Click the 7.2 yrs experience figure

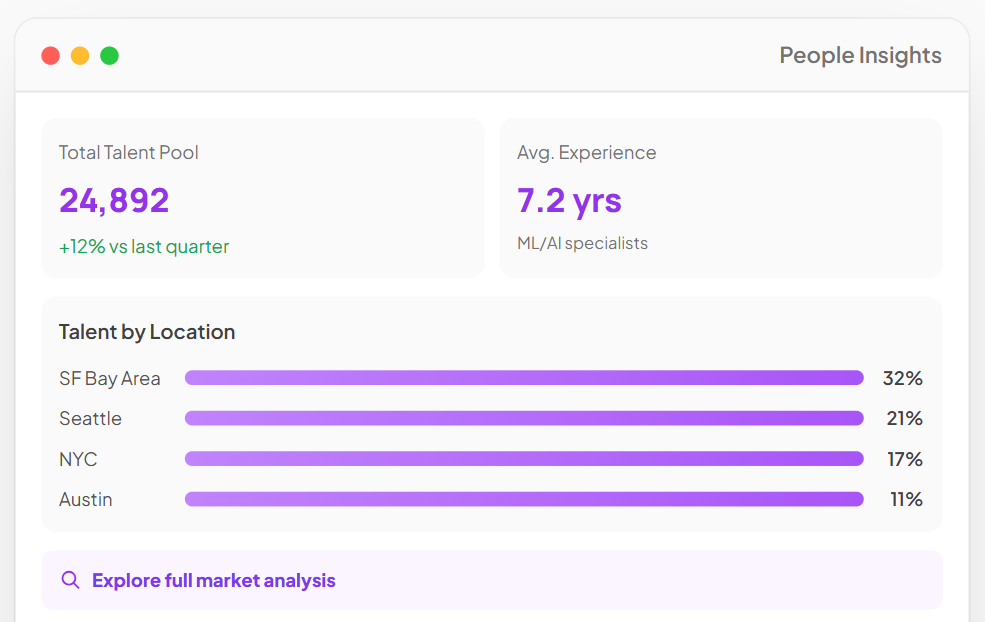click(x=569, y=202)
